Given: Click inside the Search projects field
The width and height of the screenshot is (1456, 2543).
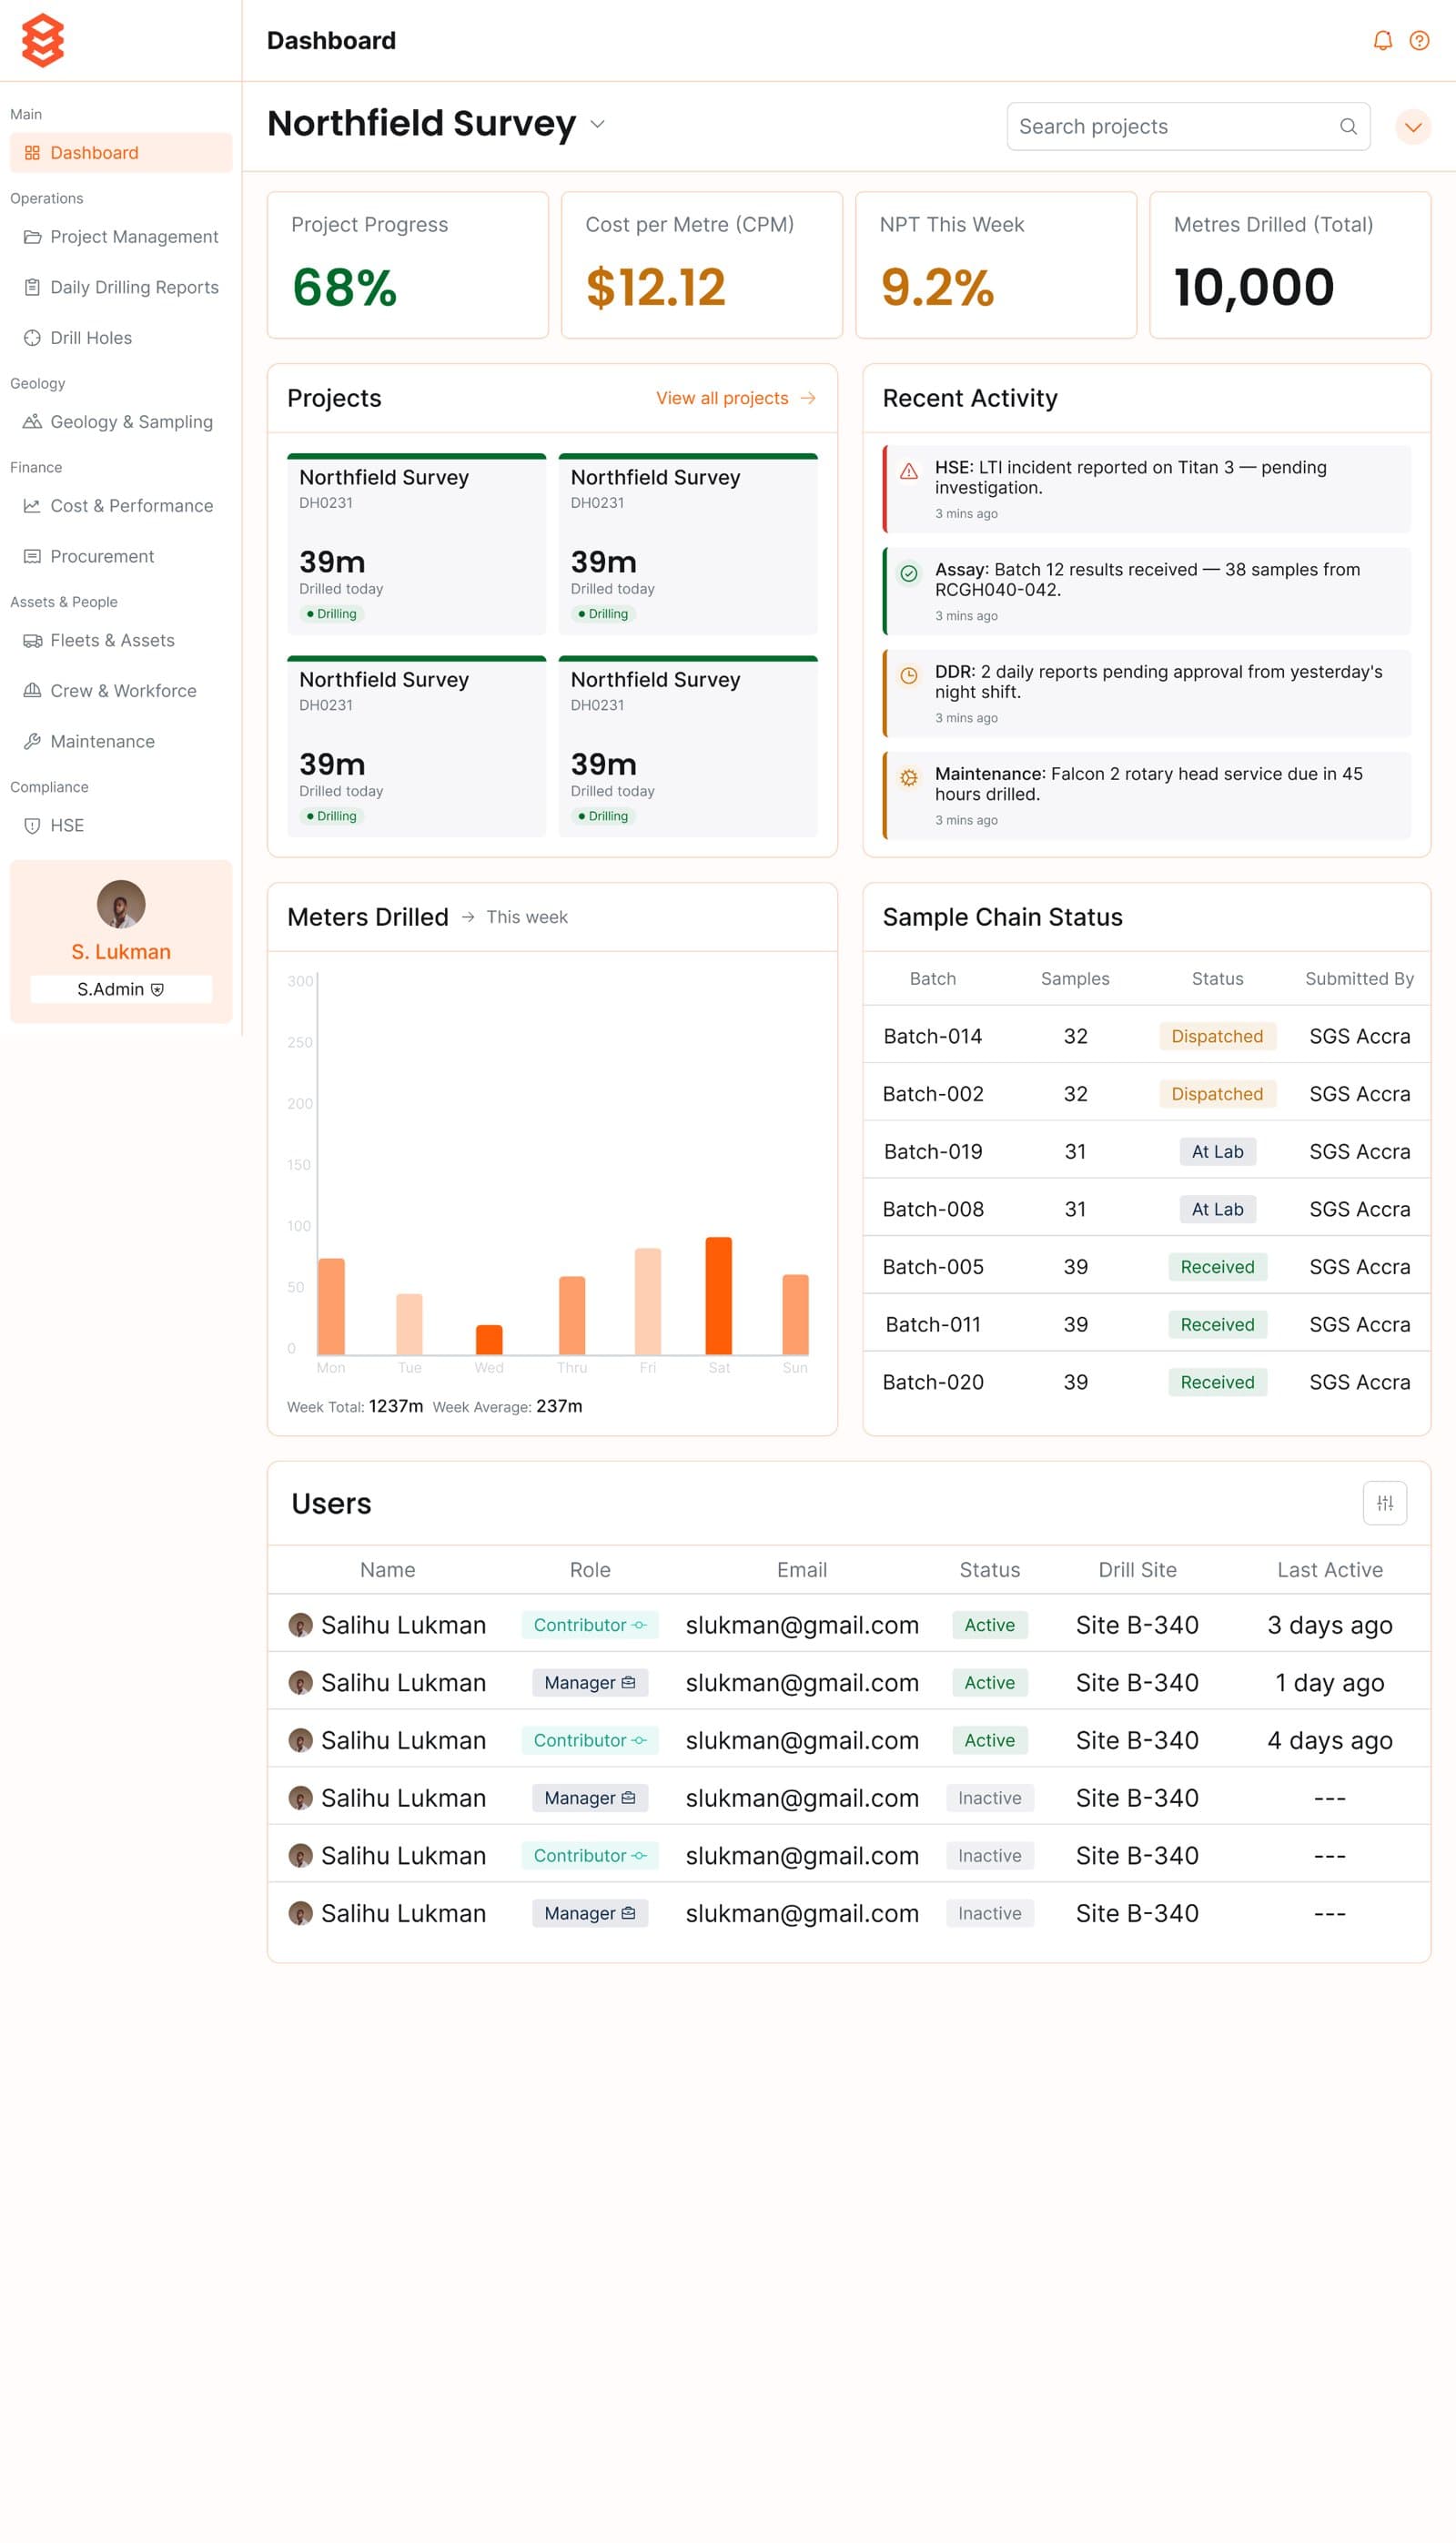Looking at the screenshot, I should click(x=1188, y=127).
